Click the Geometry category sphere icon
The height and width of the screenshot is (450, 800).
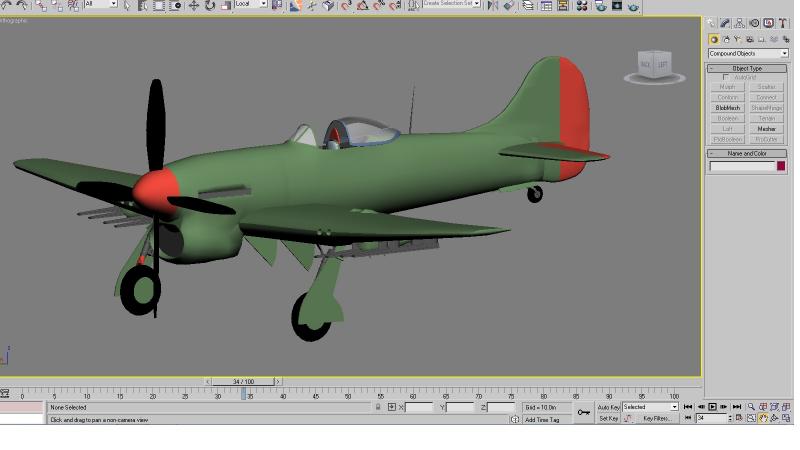[x=713, y=39]
